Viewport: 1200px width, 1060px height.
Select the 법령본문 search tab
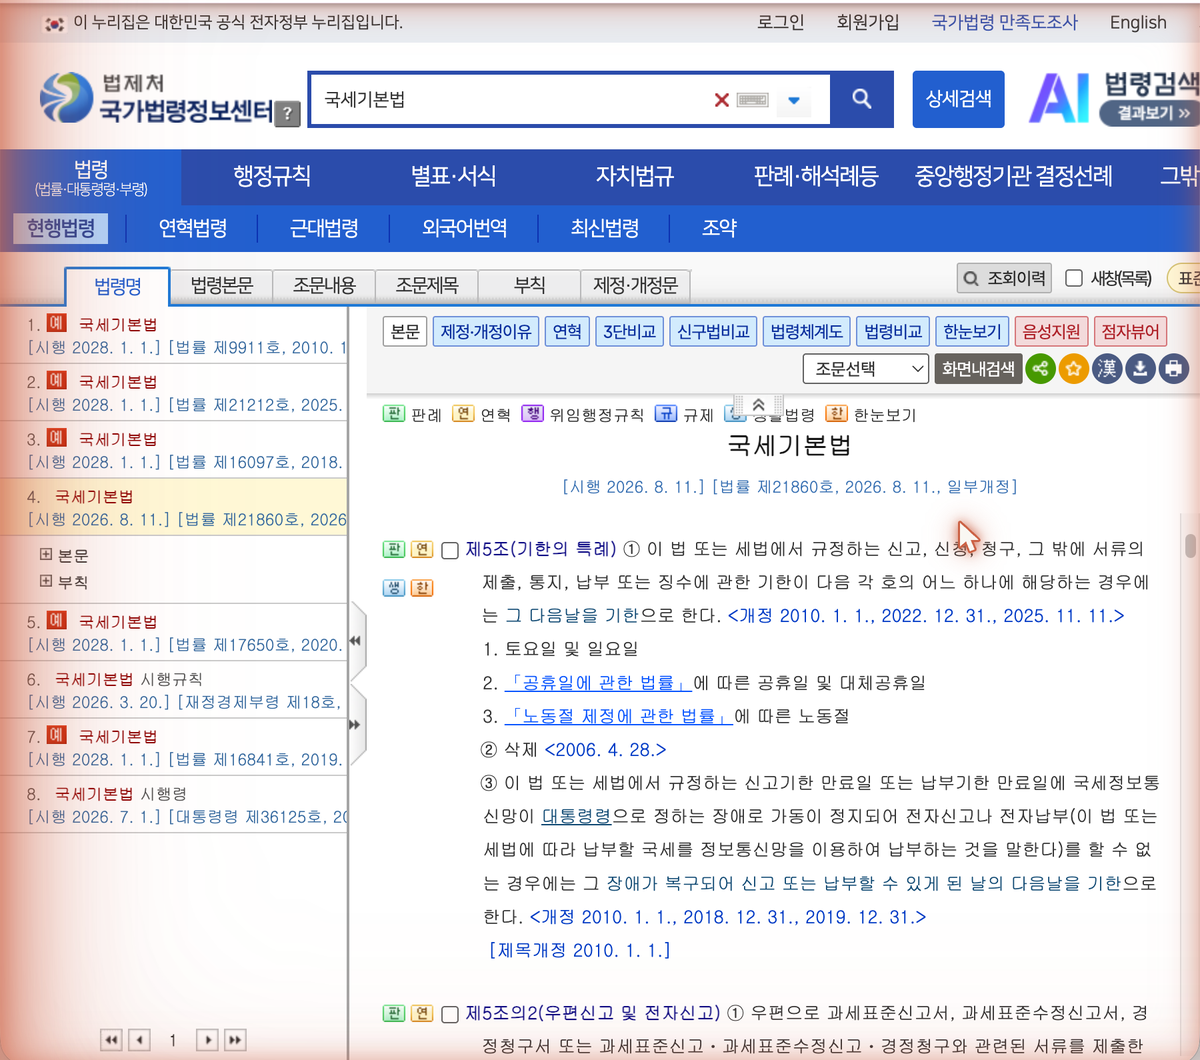coord(221,286)
